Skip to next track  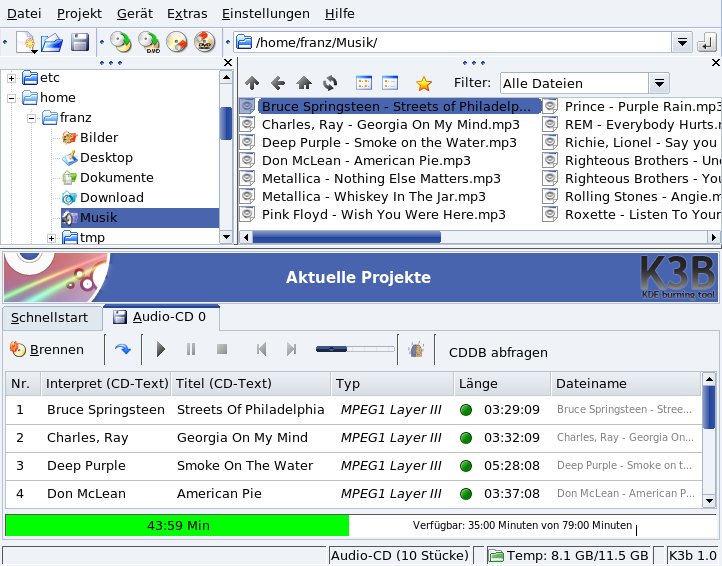pos(291,350)
